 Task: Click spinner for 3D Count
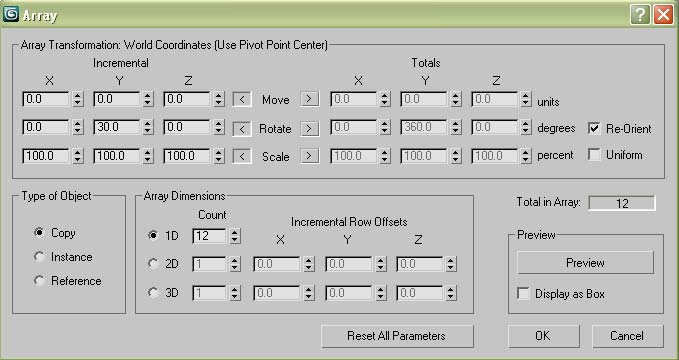pos(235,293)
